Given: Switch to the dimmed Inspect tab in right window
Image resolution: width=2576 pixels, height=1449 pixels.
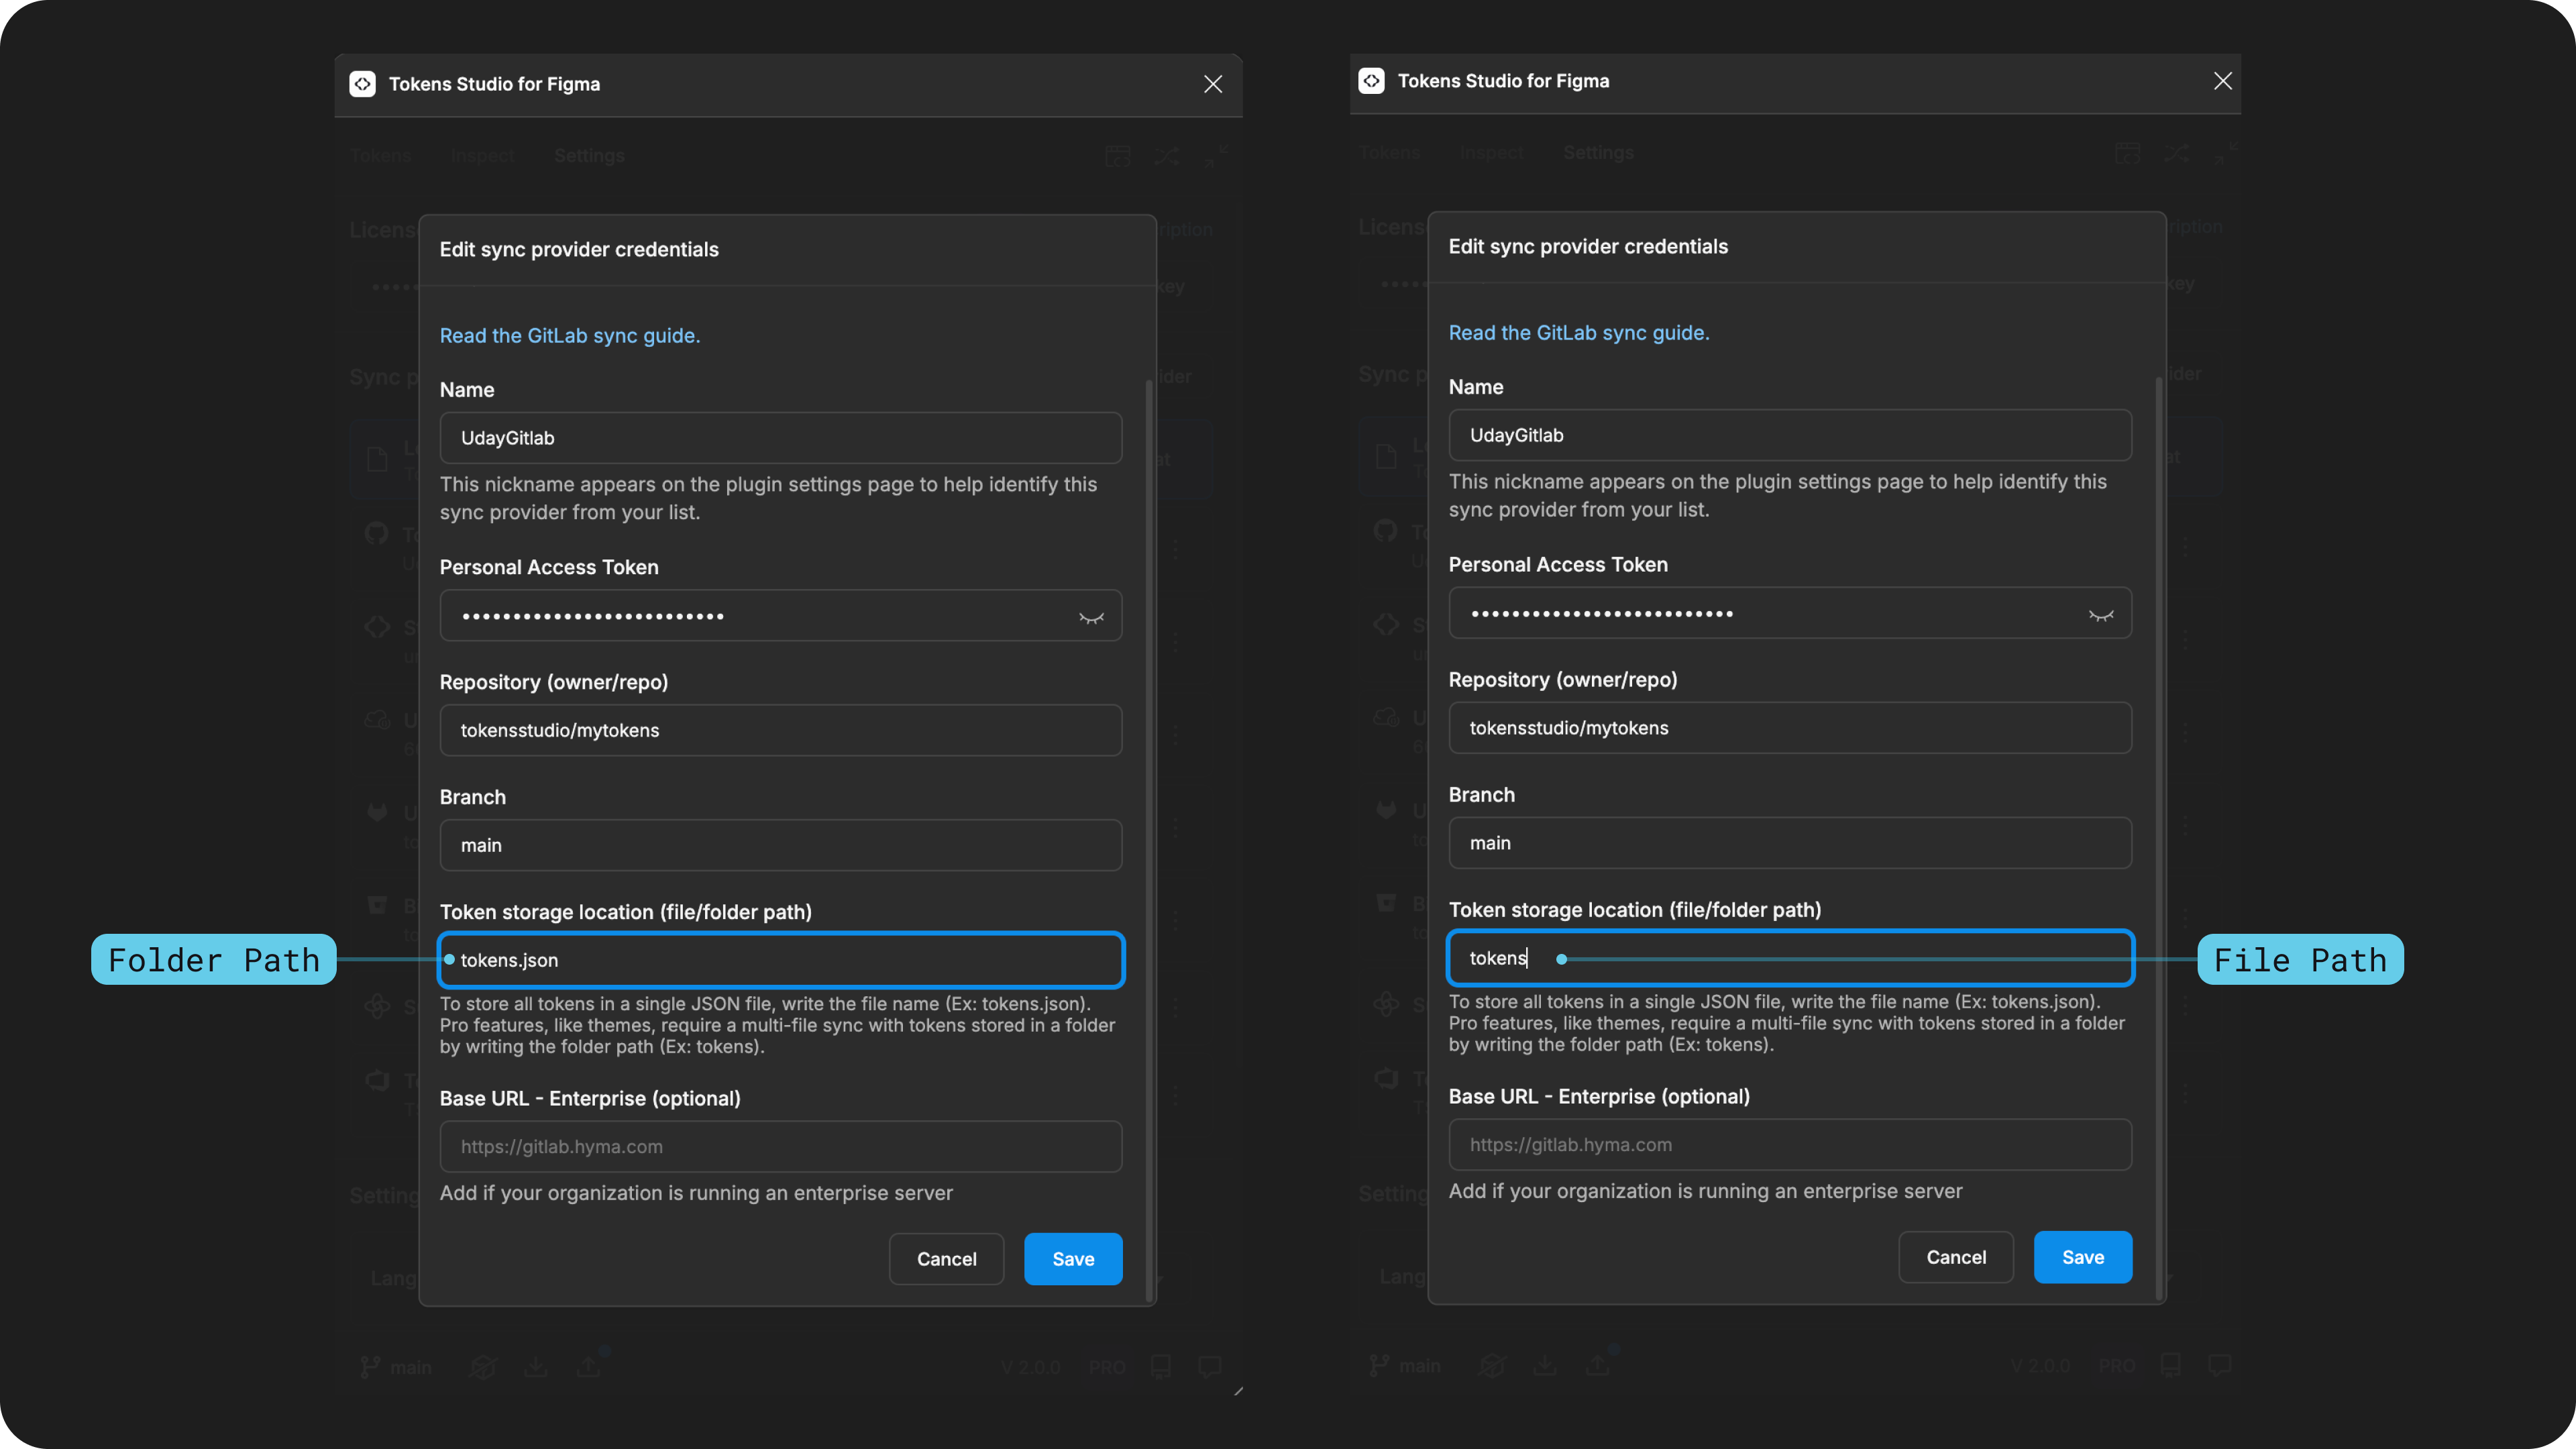Looking at the screenshot, I should [1491, 153].
